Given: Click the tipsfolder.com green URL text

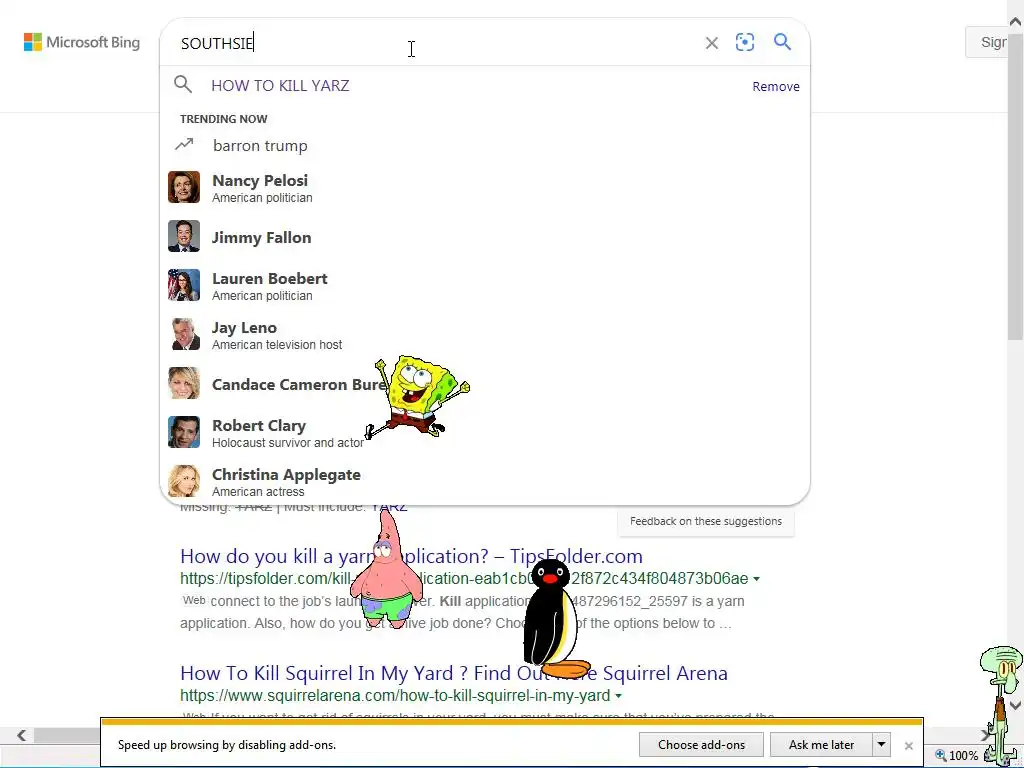Looking at the screenshot, I should pos(464,579).
